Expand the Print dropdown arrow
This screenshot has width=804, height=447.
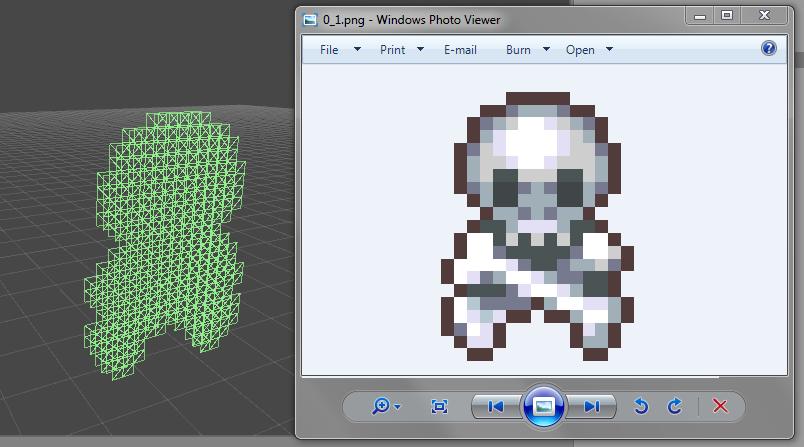[x=420, y=49]
